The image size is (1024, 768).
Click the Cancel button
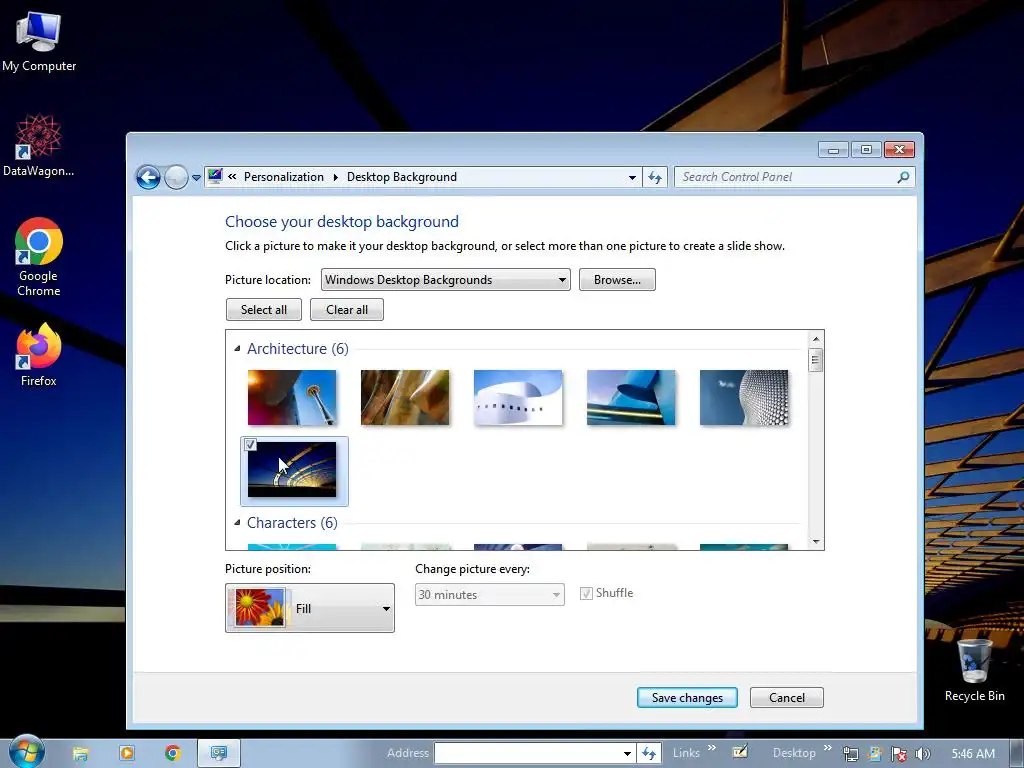point(786,697)
